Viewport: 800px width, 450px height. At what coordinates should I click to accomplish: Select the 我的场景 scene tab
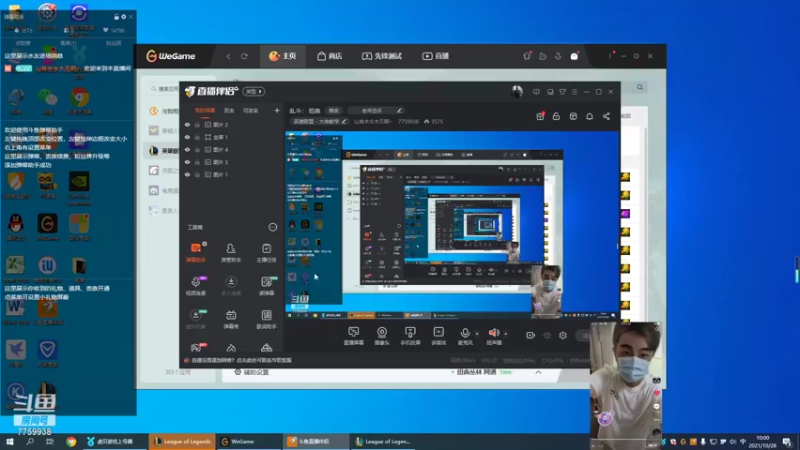[205, 110]
